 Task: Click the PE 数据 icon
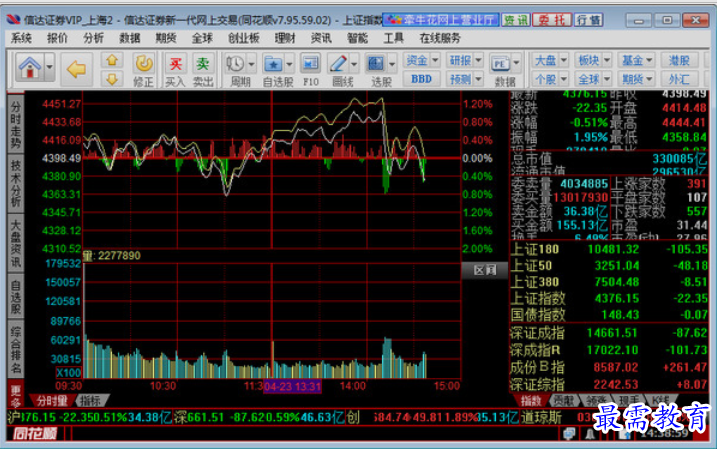500,64
